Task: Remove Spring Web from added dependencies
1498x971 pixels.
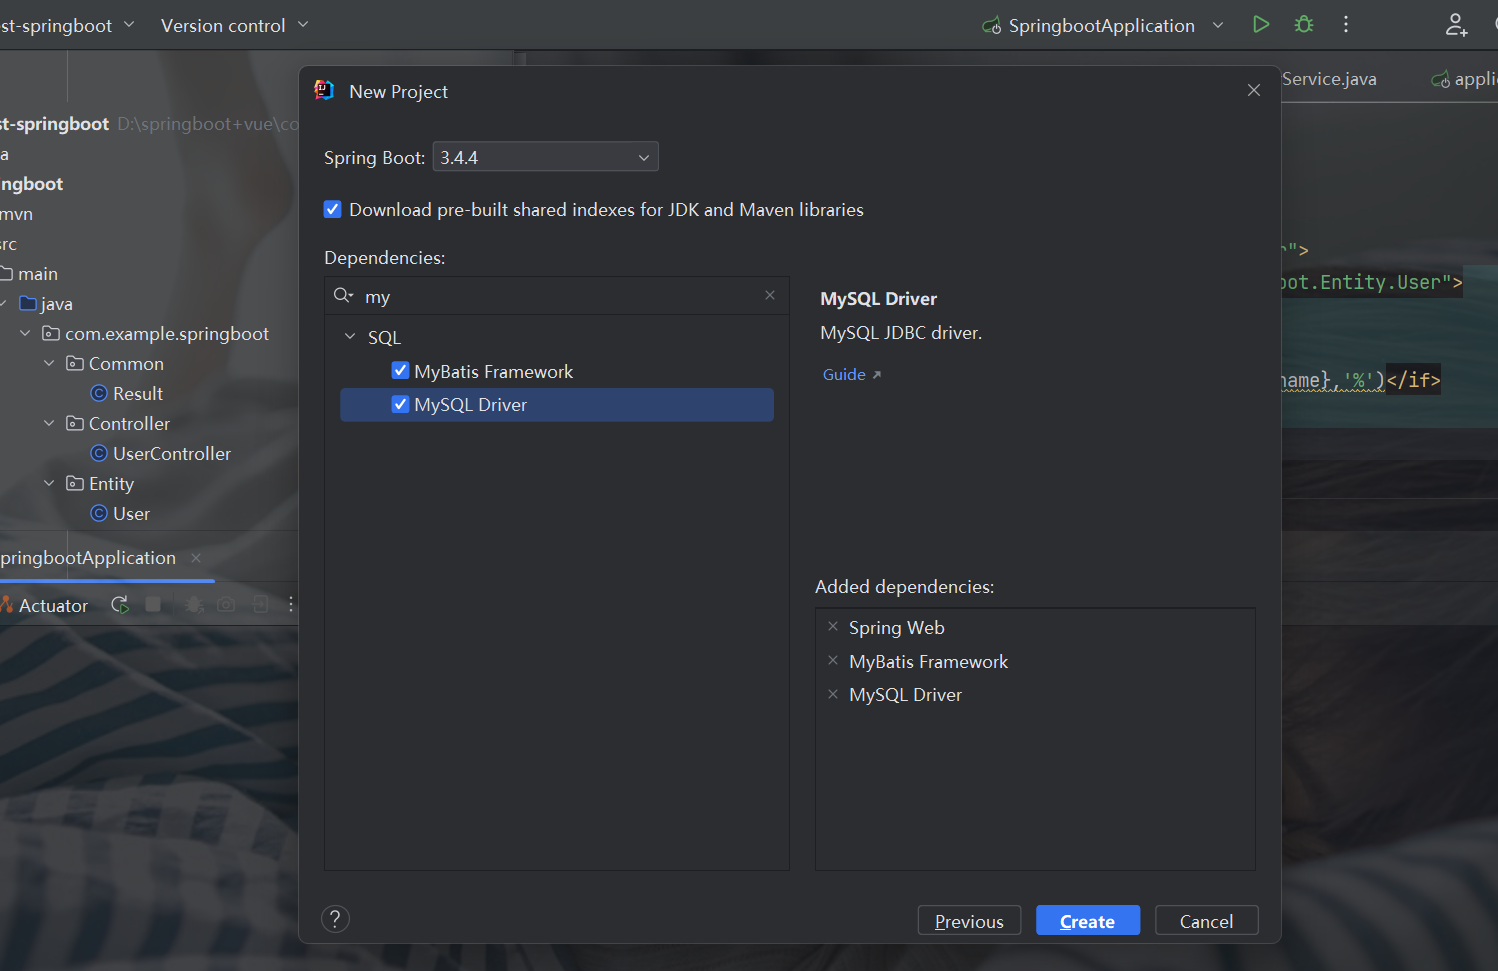Action: coord(833,627)
